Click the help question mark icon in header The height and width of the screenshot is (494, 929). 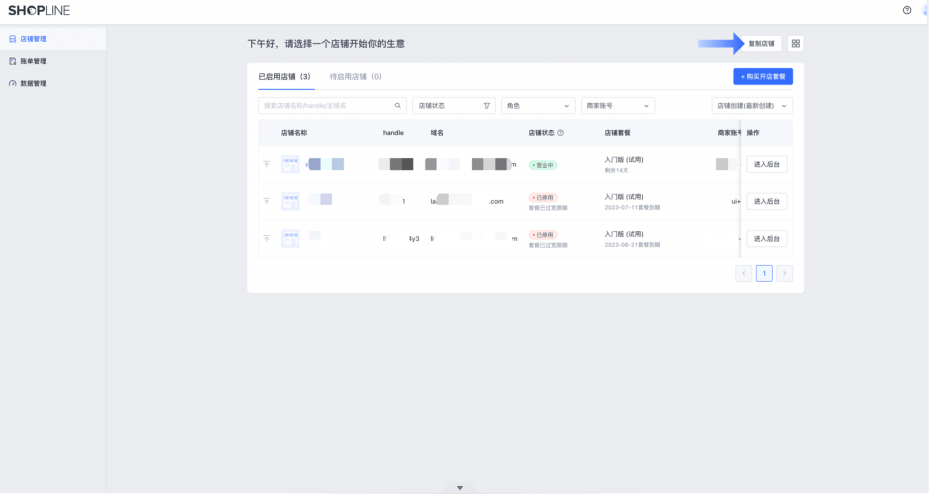[907, 10]
